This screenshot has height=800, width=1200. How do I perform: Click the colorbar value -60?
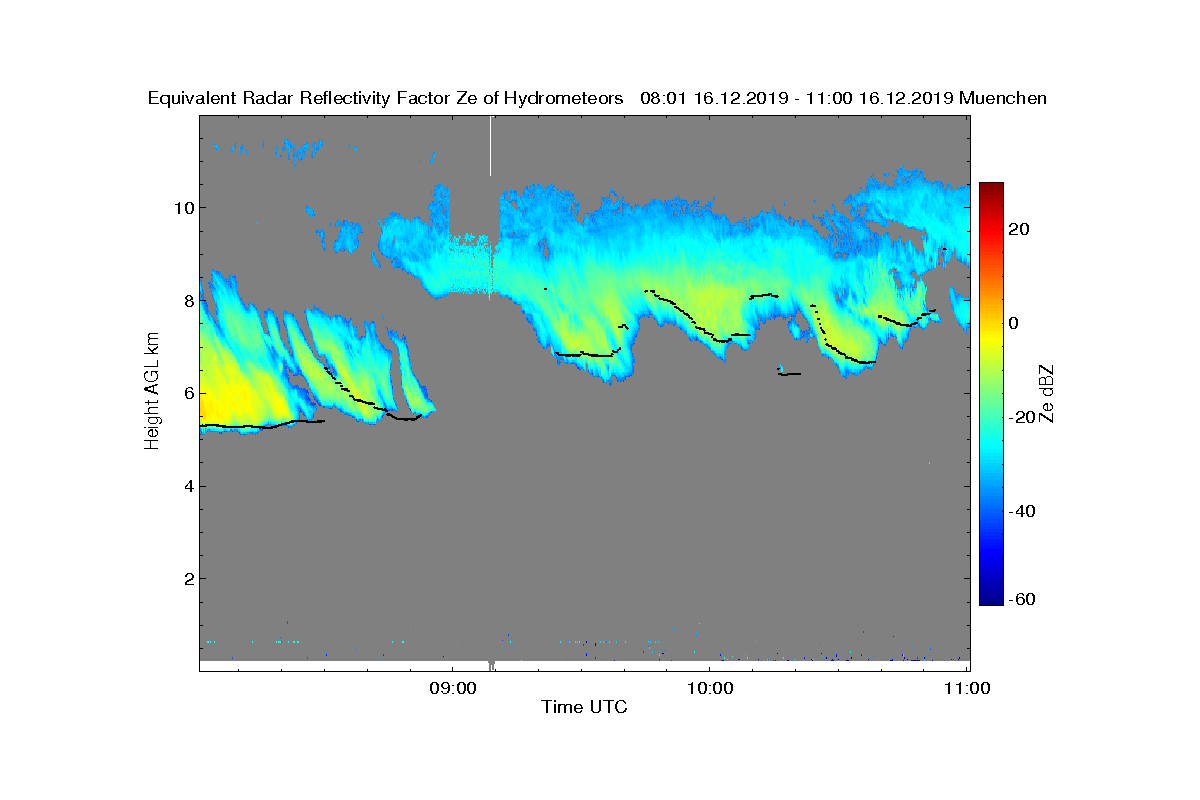click(1022, 599)
